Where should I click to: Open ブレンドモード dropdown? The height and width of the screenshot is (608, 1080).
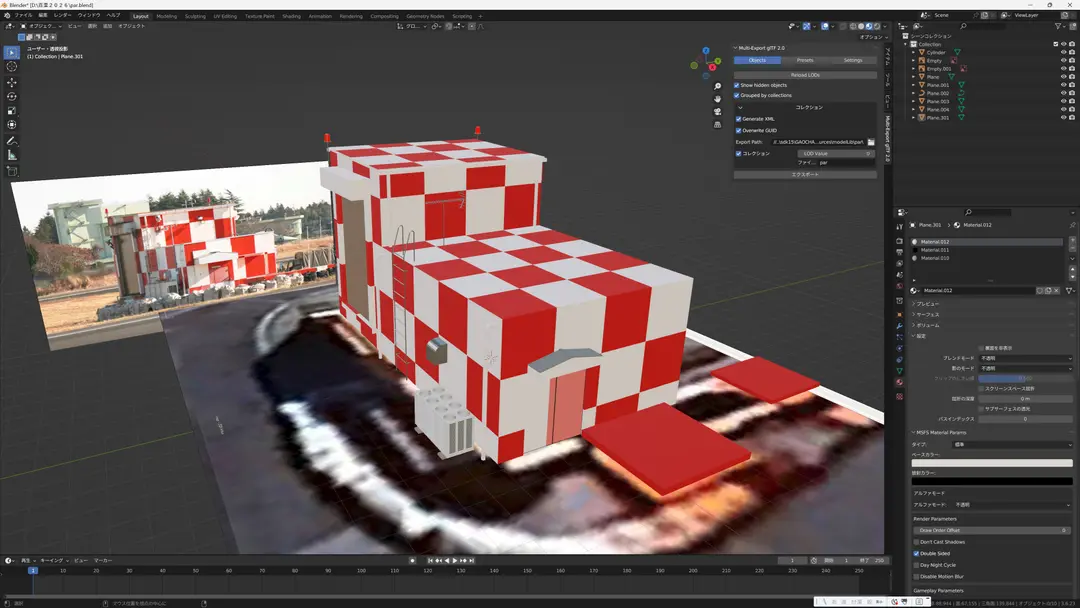point(1026,358)
